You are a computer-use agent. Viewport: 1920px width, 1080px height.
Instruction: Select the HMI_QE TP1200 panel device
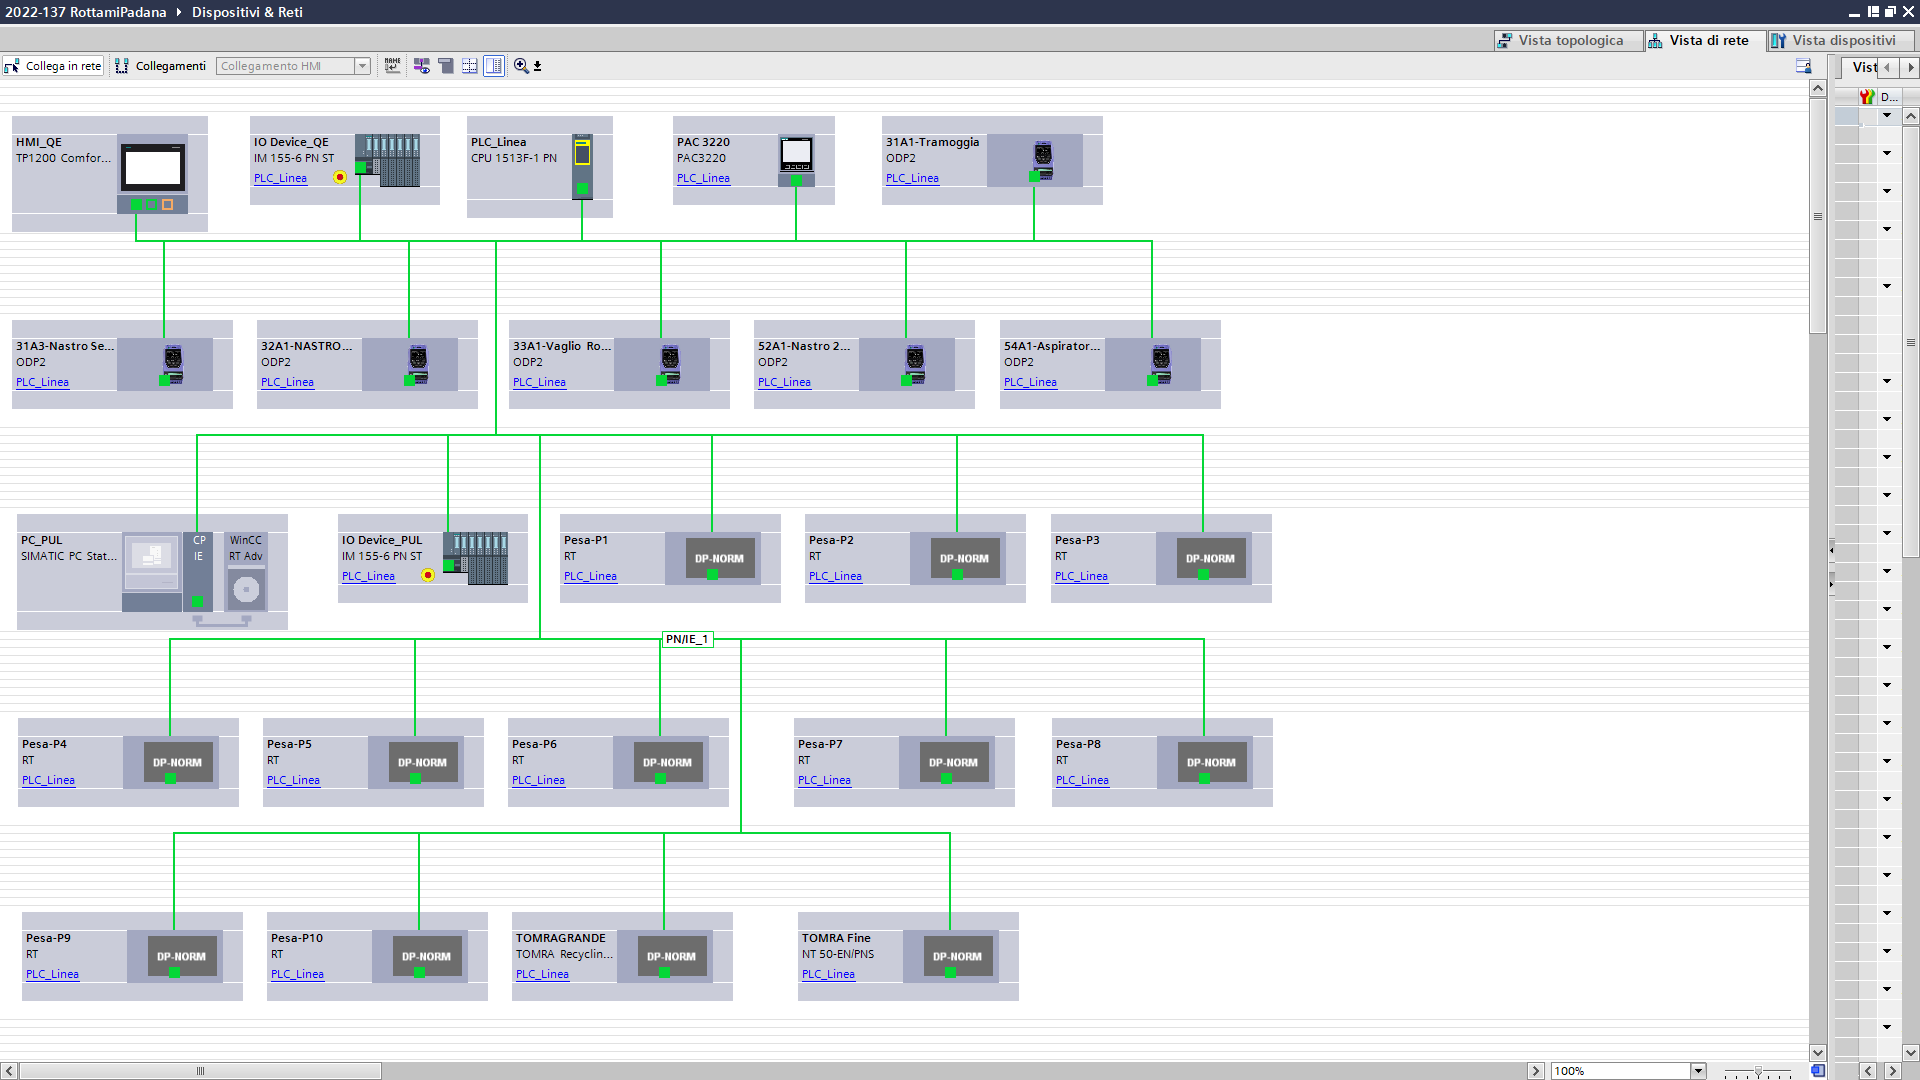click(153, 173)
